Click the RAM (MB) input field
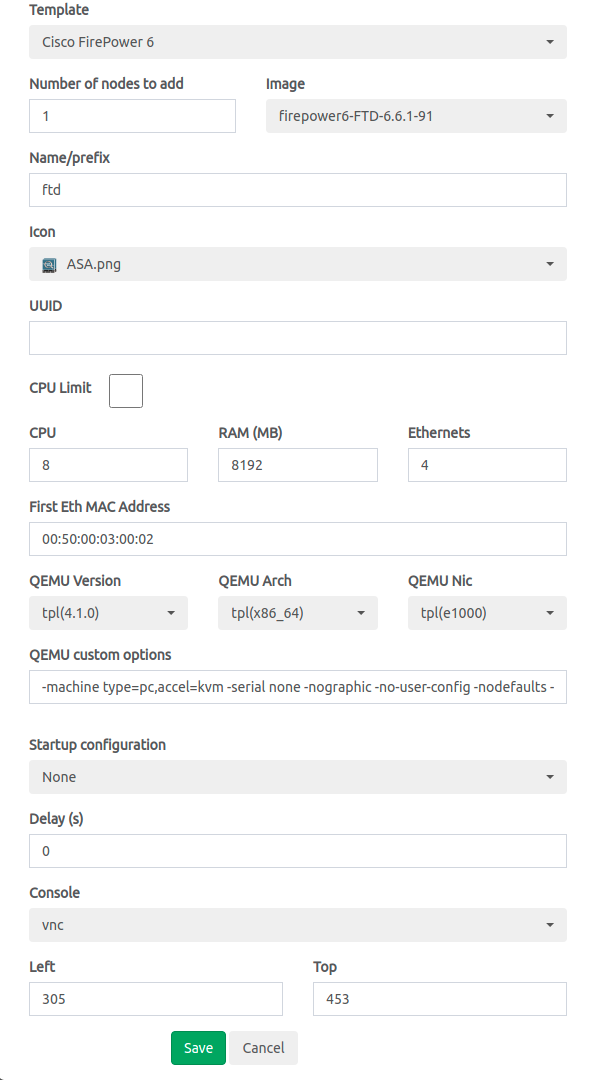 point(298,465)
